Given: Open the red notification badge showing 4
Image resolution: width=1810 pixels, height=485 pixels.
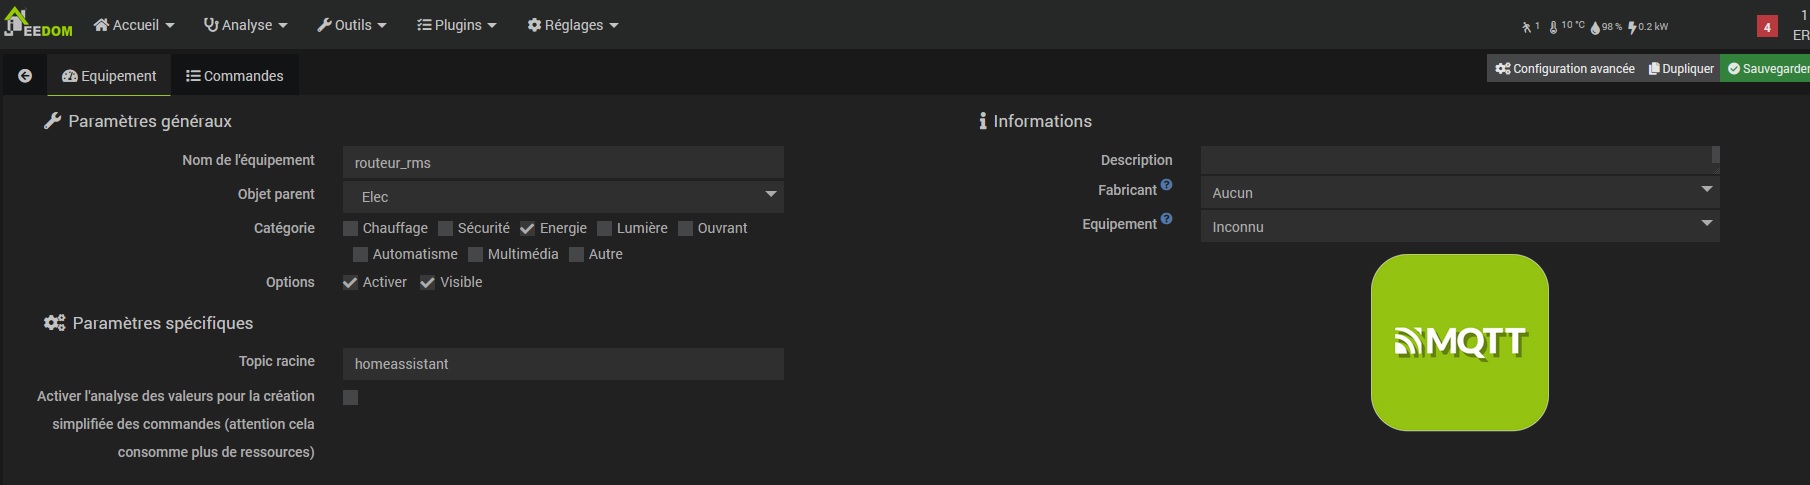Looking at the screenshot, I should (x=1767, y=27).
